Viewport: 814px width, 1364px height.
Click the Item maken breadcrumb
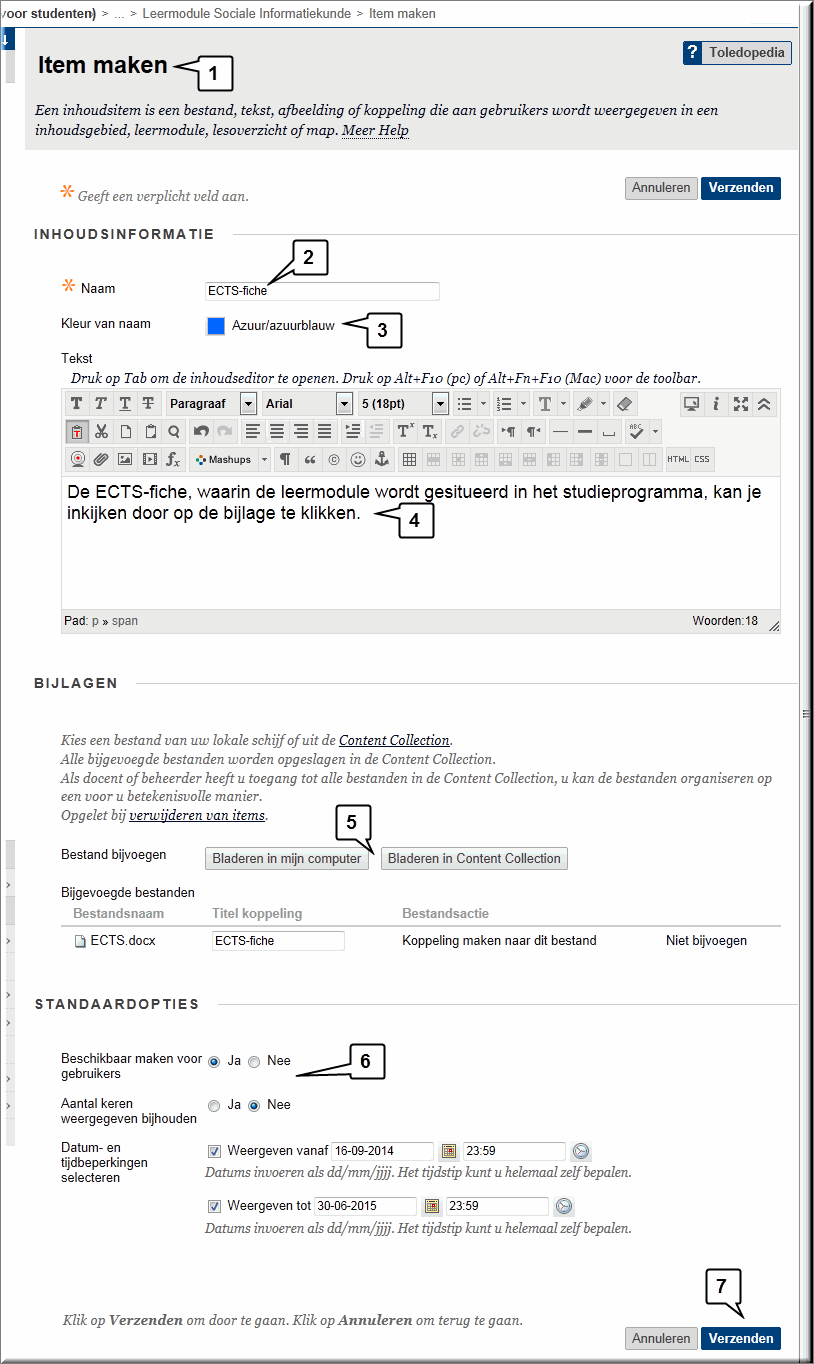(402, 14)
